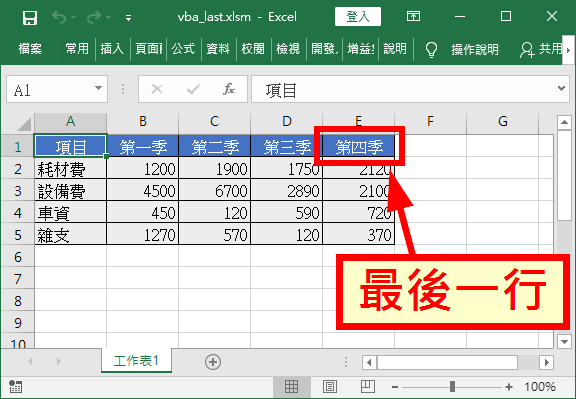Click vertical scrollbar up arrow
Image resolution: width=576 pixels, height=399 pixels.
pos(564,122)
